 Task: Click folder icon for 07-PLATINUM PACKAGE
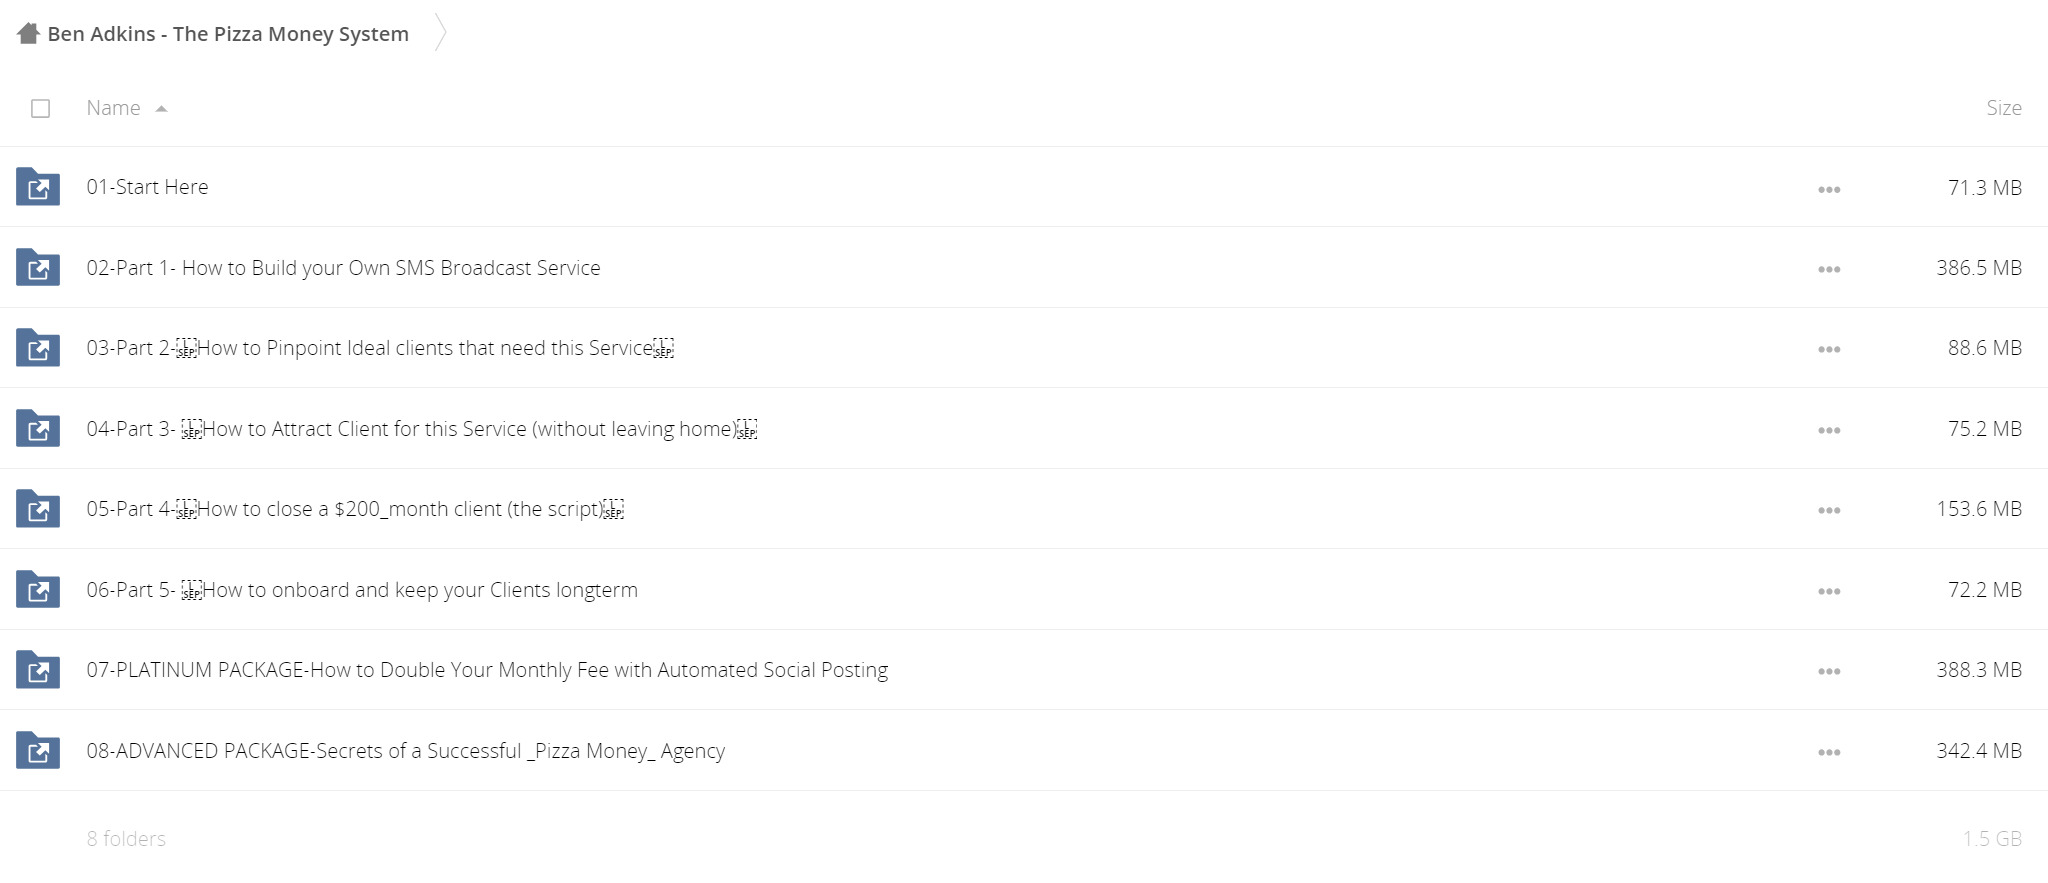click(x=38, y=670)
